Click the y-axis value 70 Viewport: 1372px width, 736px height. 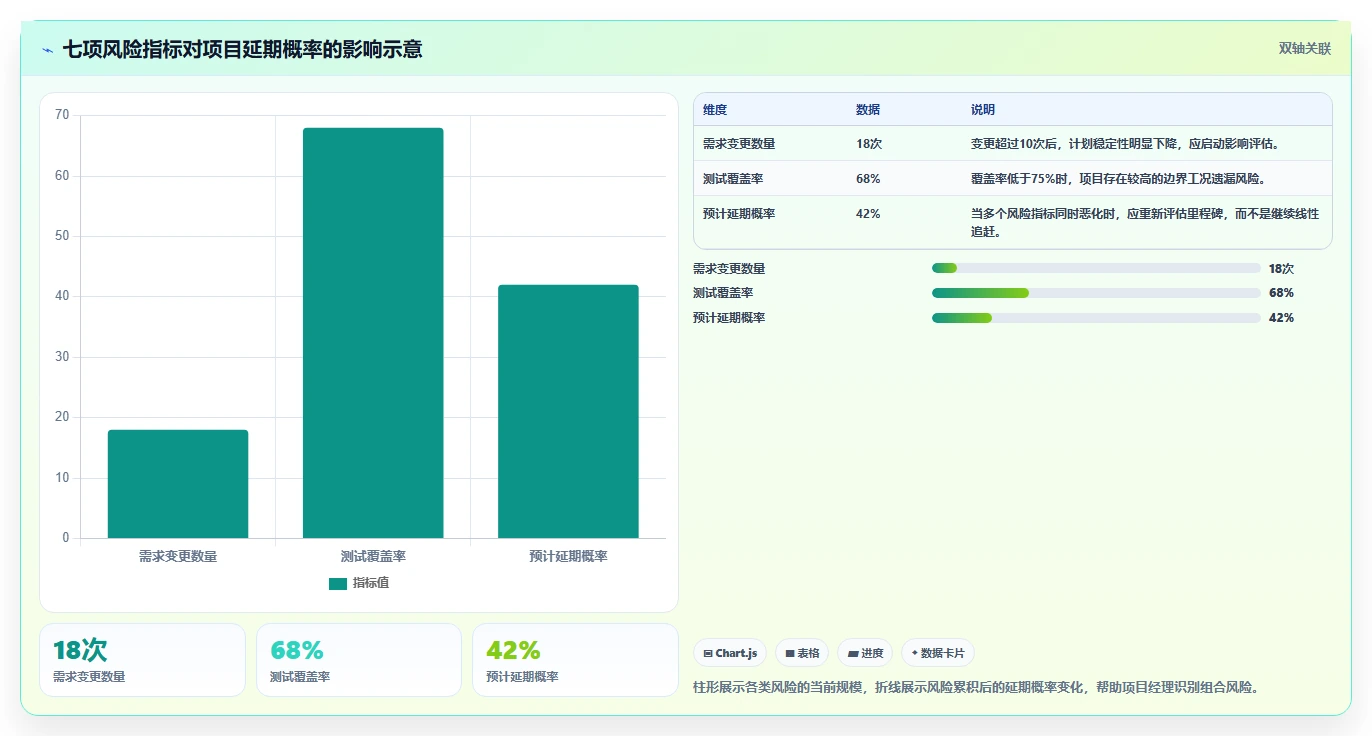[x=62, y=115]
